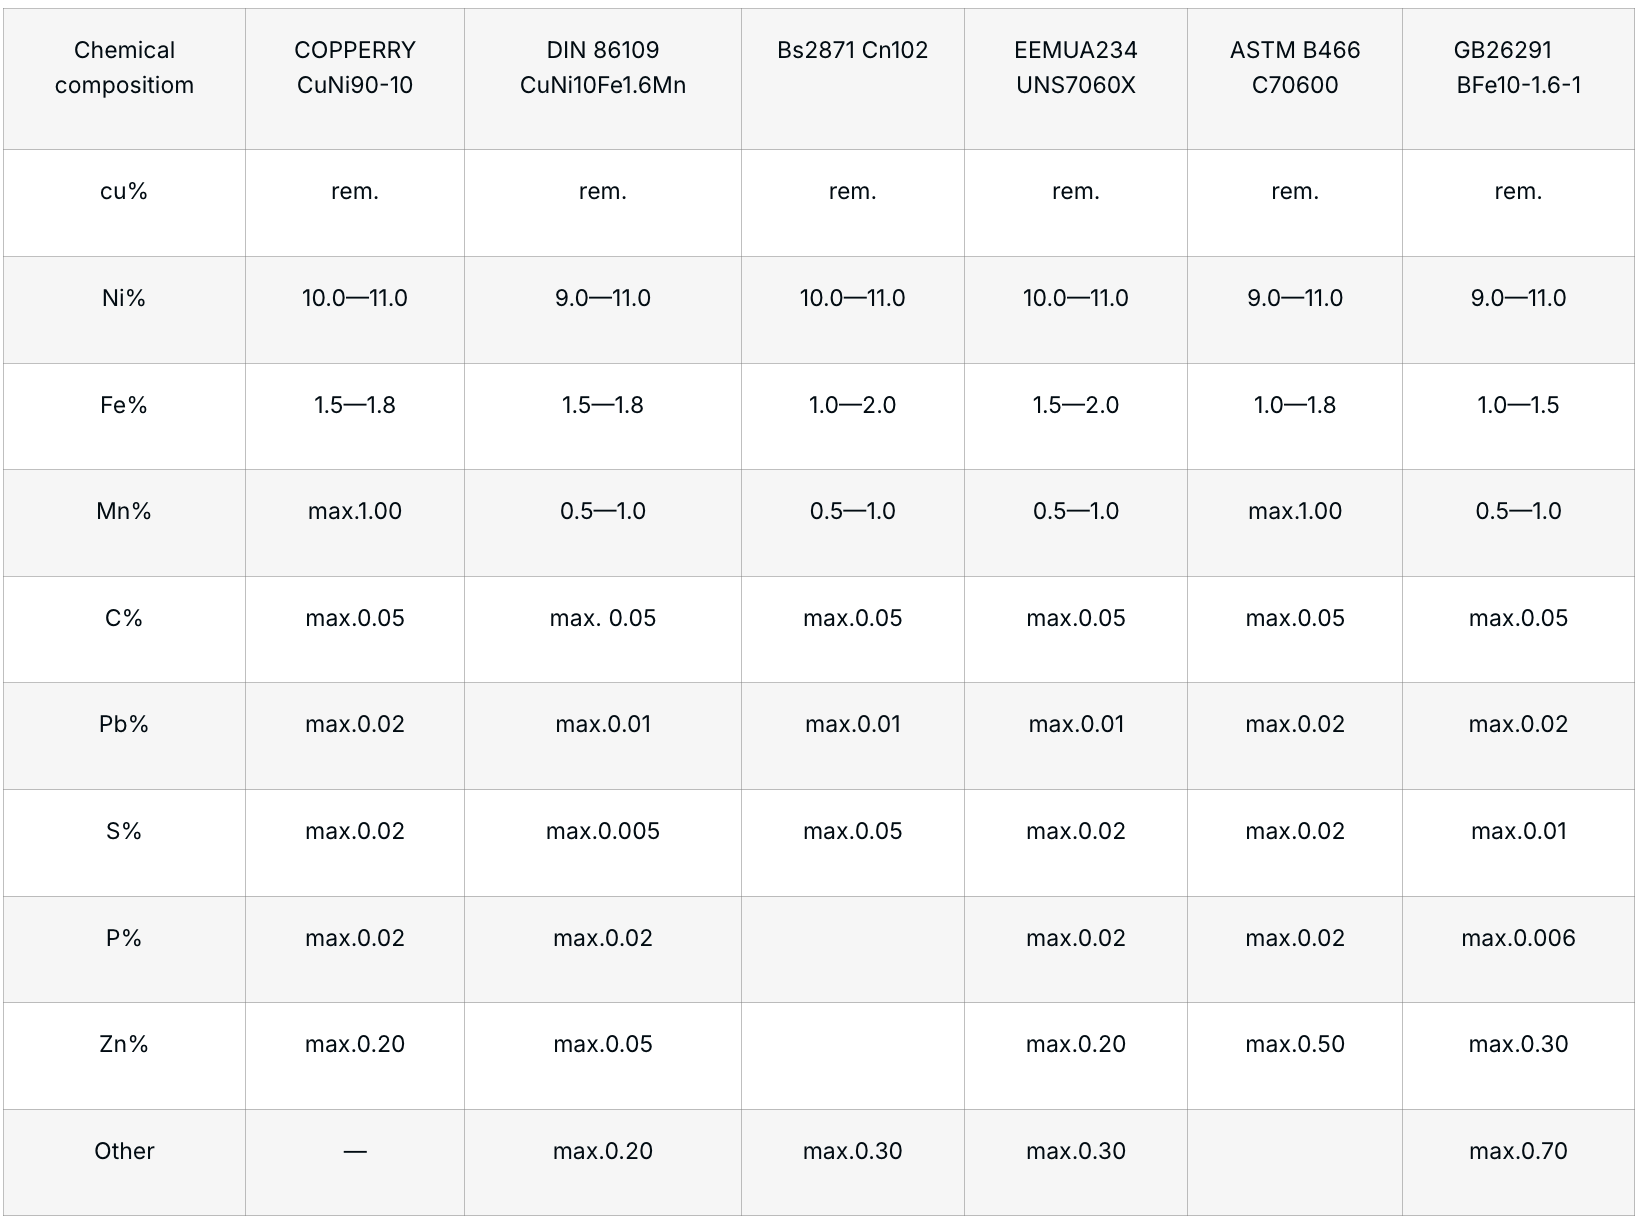Select the max.0.006 phosphorus value cell
The image size is (1640, 1230).
1518,938
